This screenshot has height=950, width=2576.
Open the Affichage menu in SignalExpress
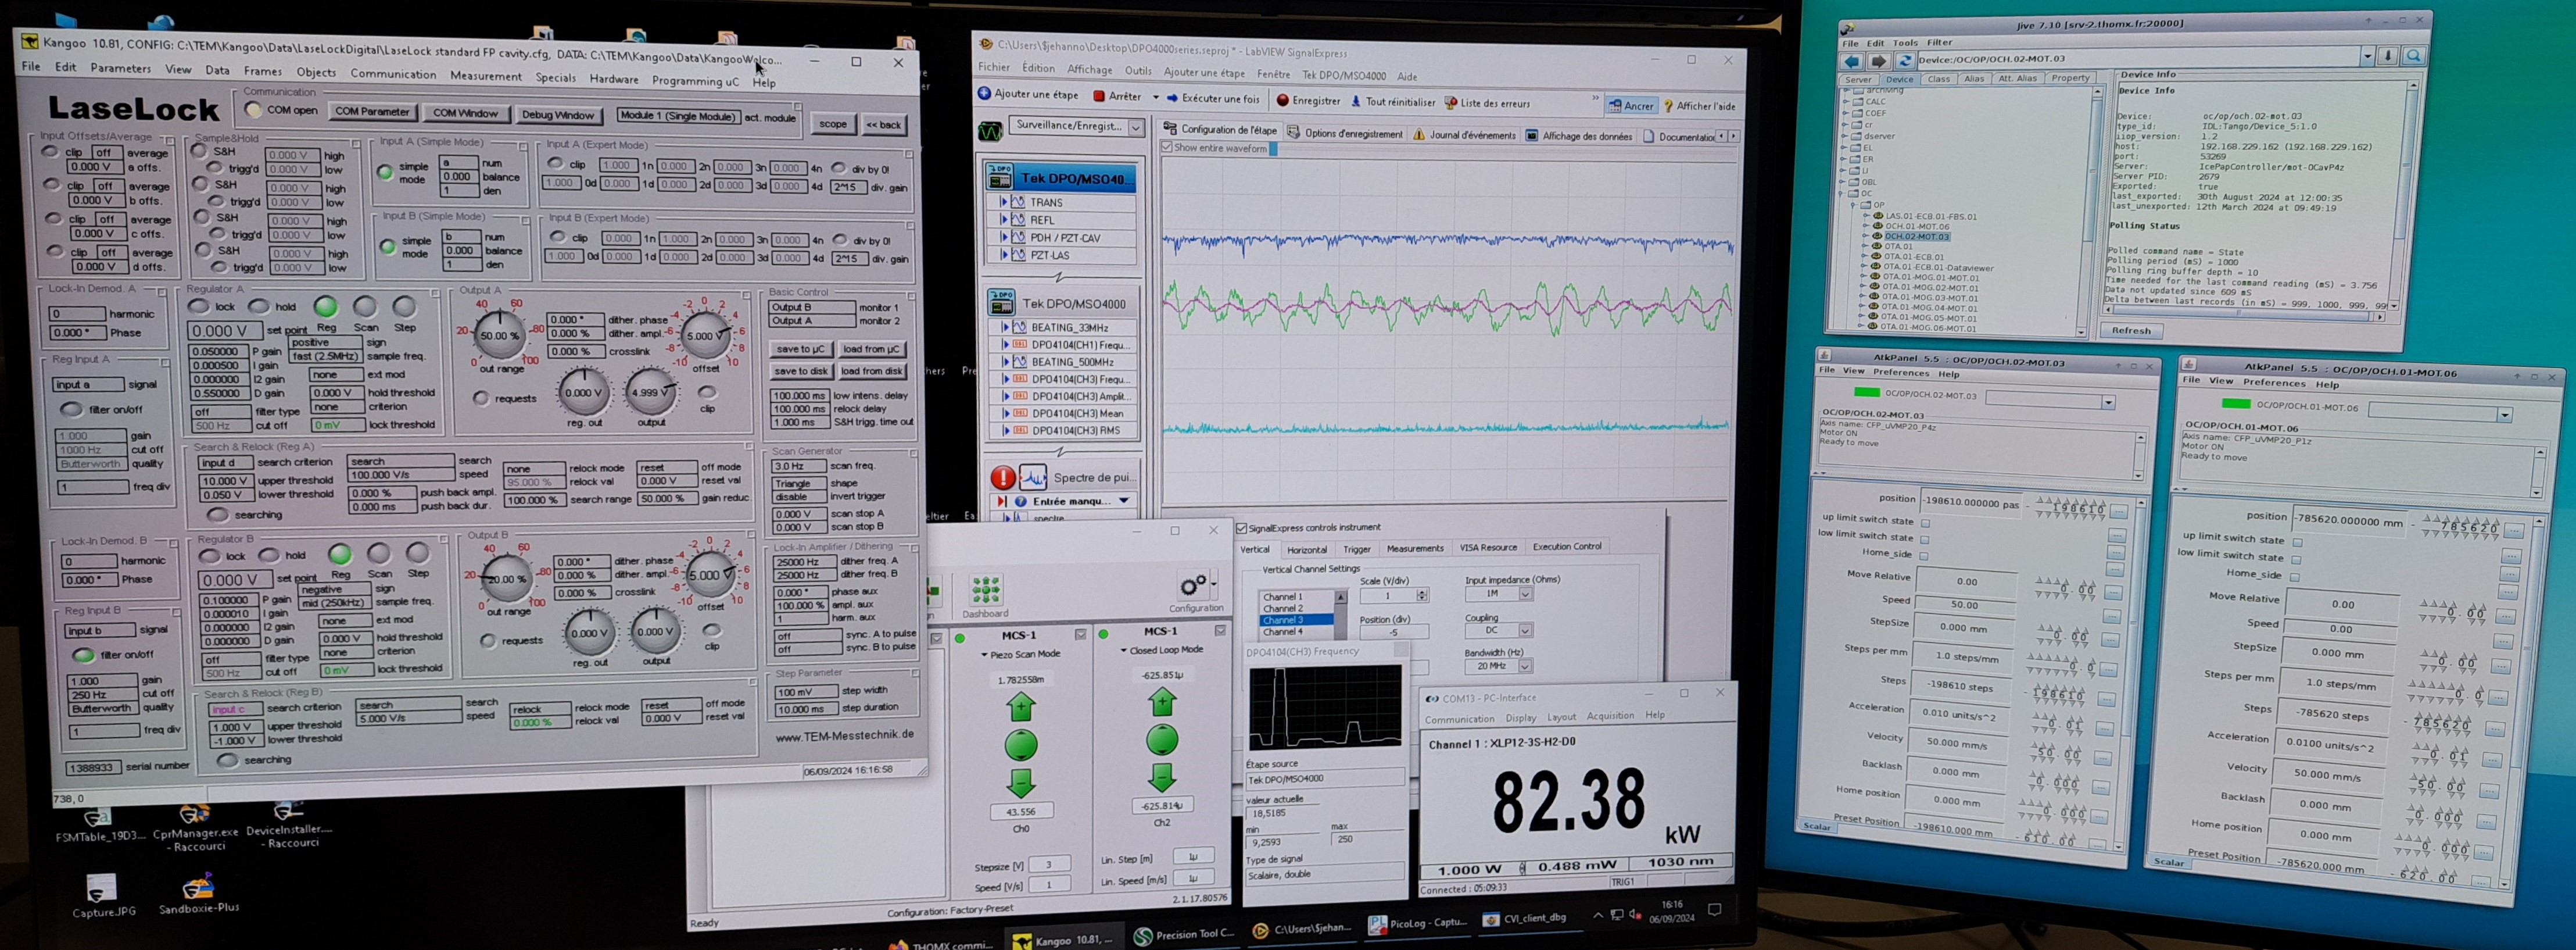[x=1089, y=70]
